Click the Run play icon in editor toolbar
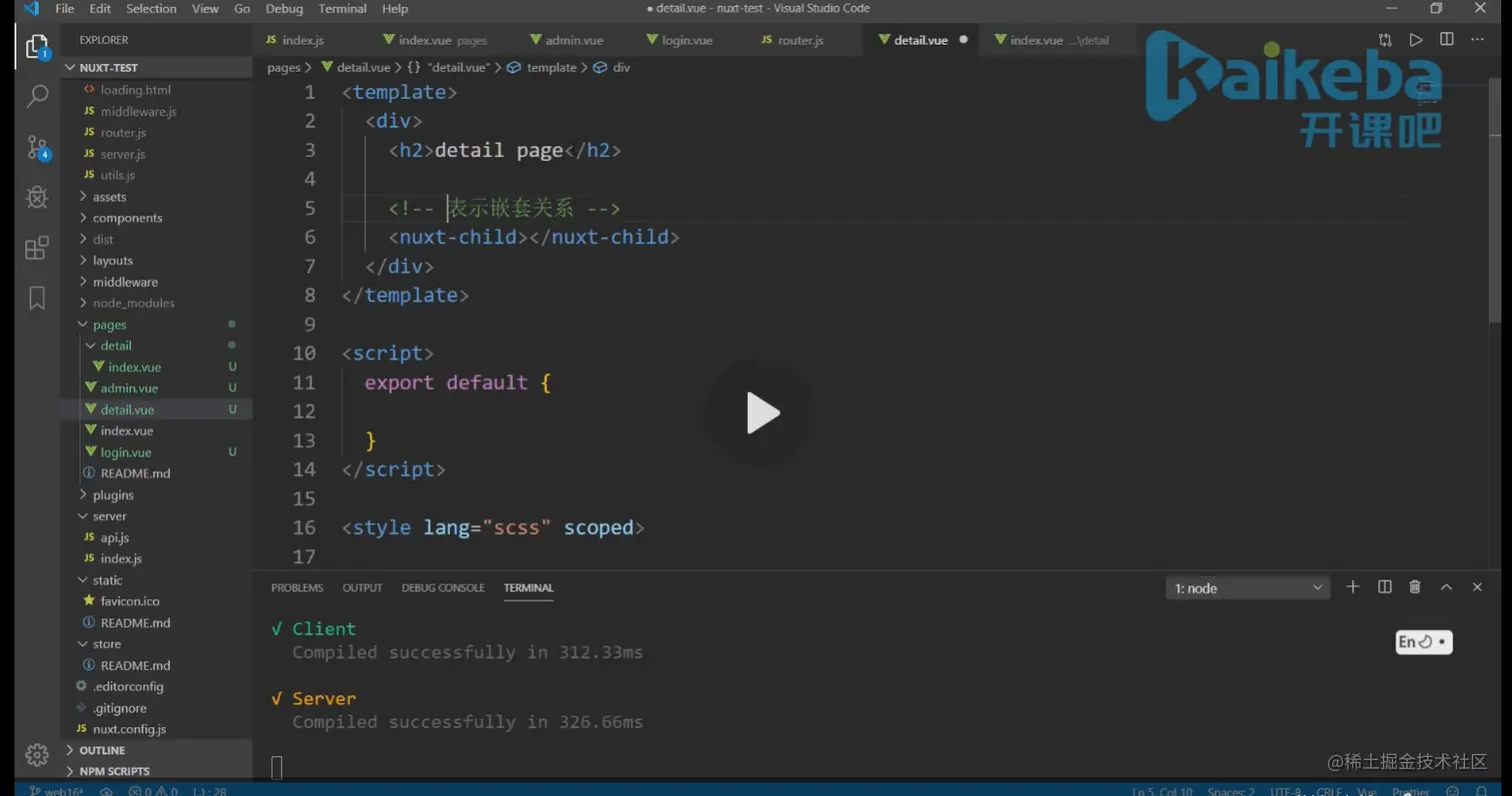 tap(1416, 40)
